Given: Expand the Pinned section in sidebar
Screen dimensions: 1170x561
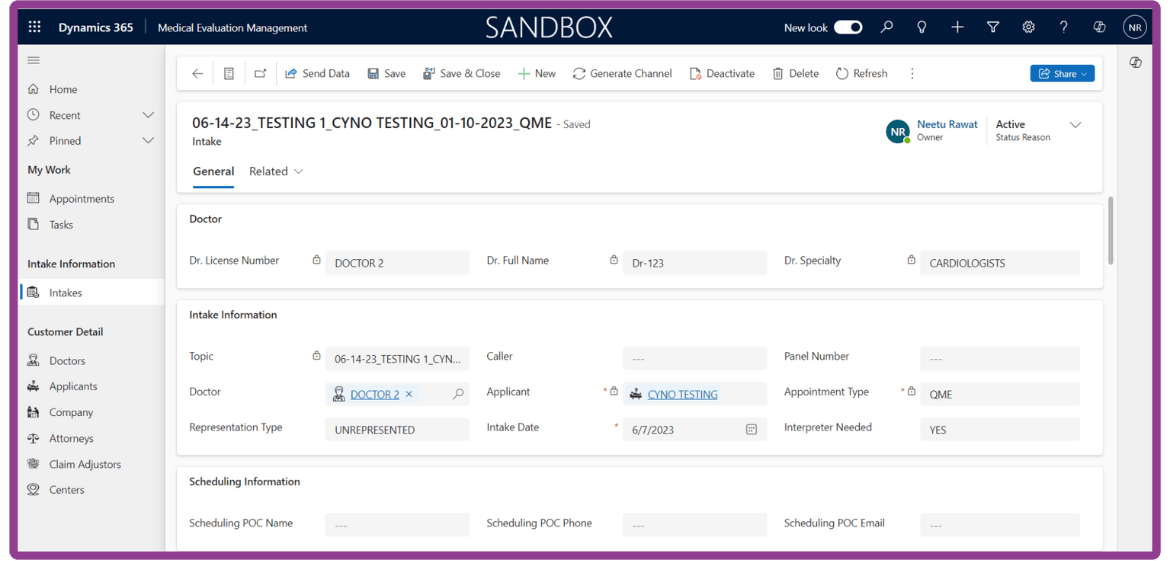Looking at the screenshot, I should click(148, 141).
